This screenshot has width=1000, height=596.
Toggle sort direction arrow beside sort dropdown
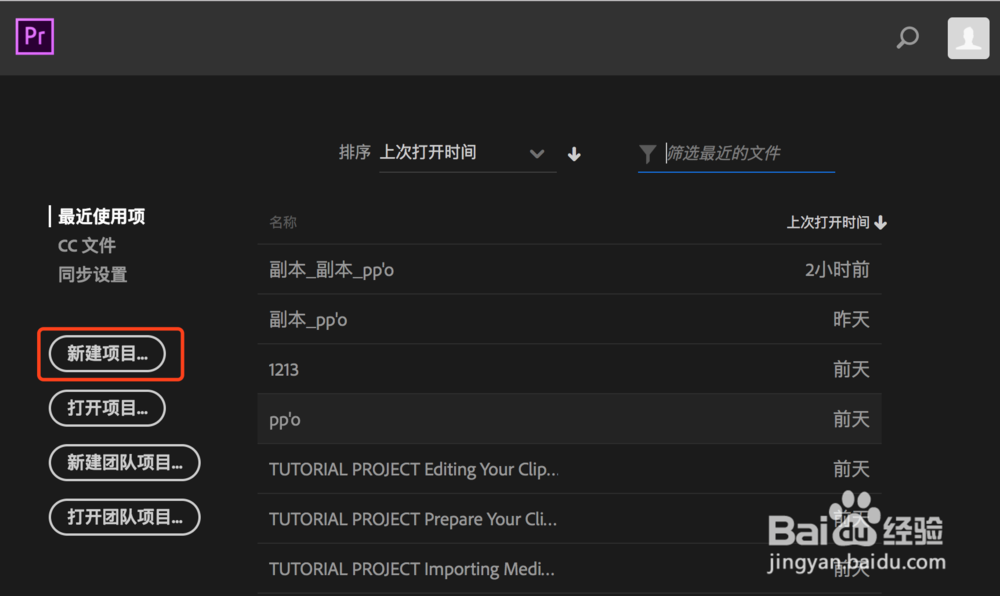[574, 154]
